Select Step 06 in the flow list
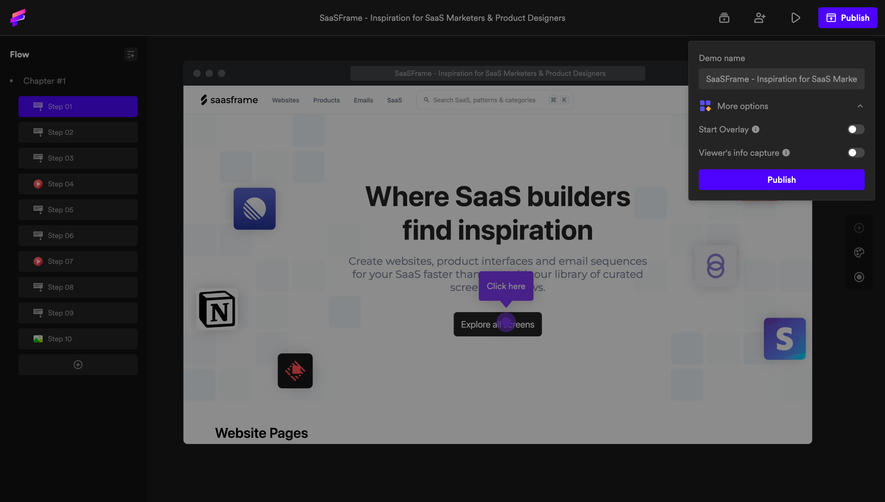885x502 pixels. point(78,235)
